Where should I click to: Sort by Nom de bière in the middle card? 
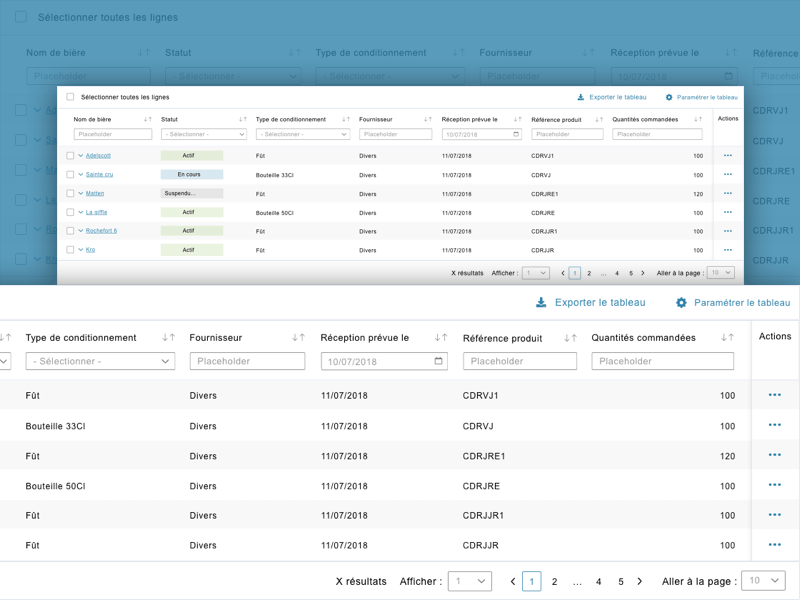tap(147, 119)
